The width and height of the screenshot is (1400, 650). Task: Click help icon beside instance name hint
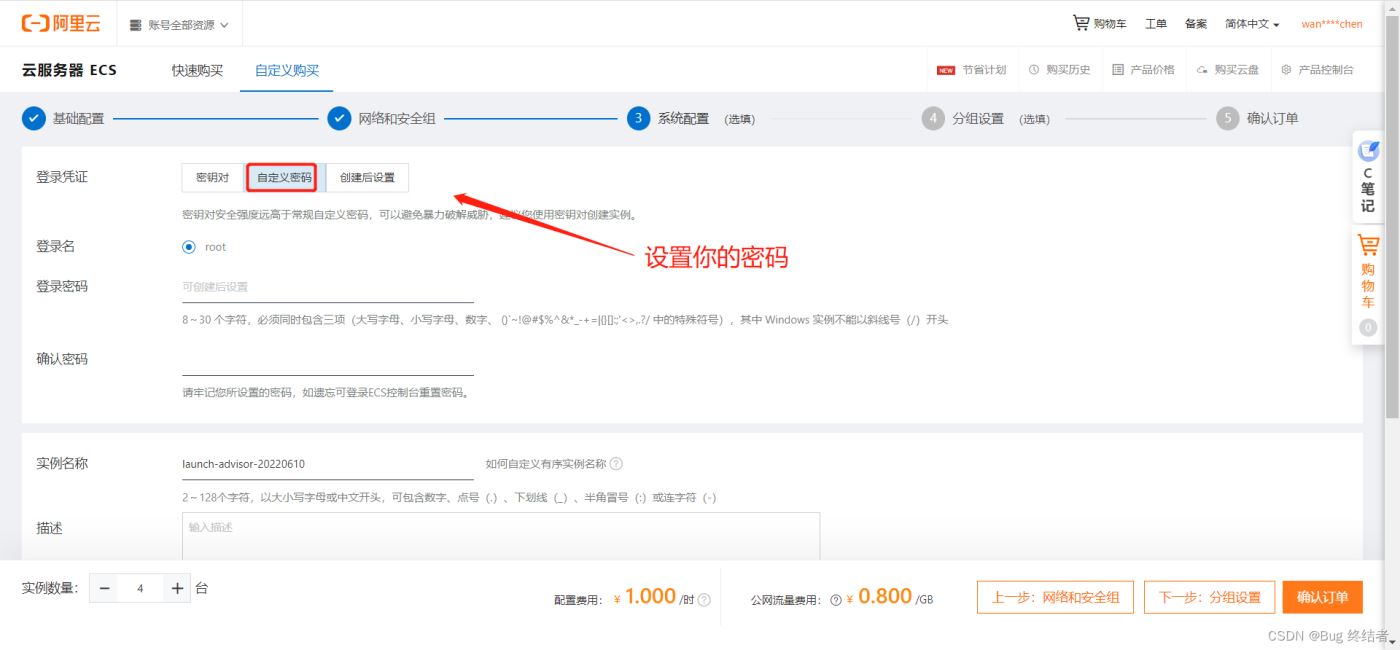click(616, 464)
